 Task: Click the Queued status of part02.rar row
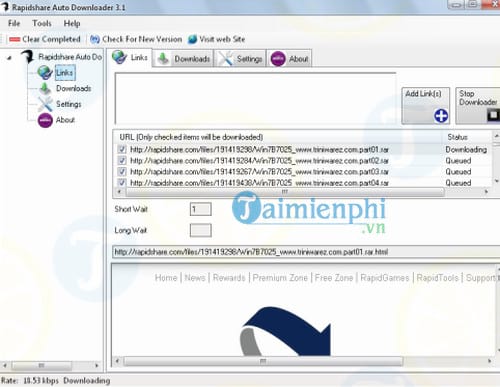458,160
